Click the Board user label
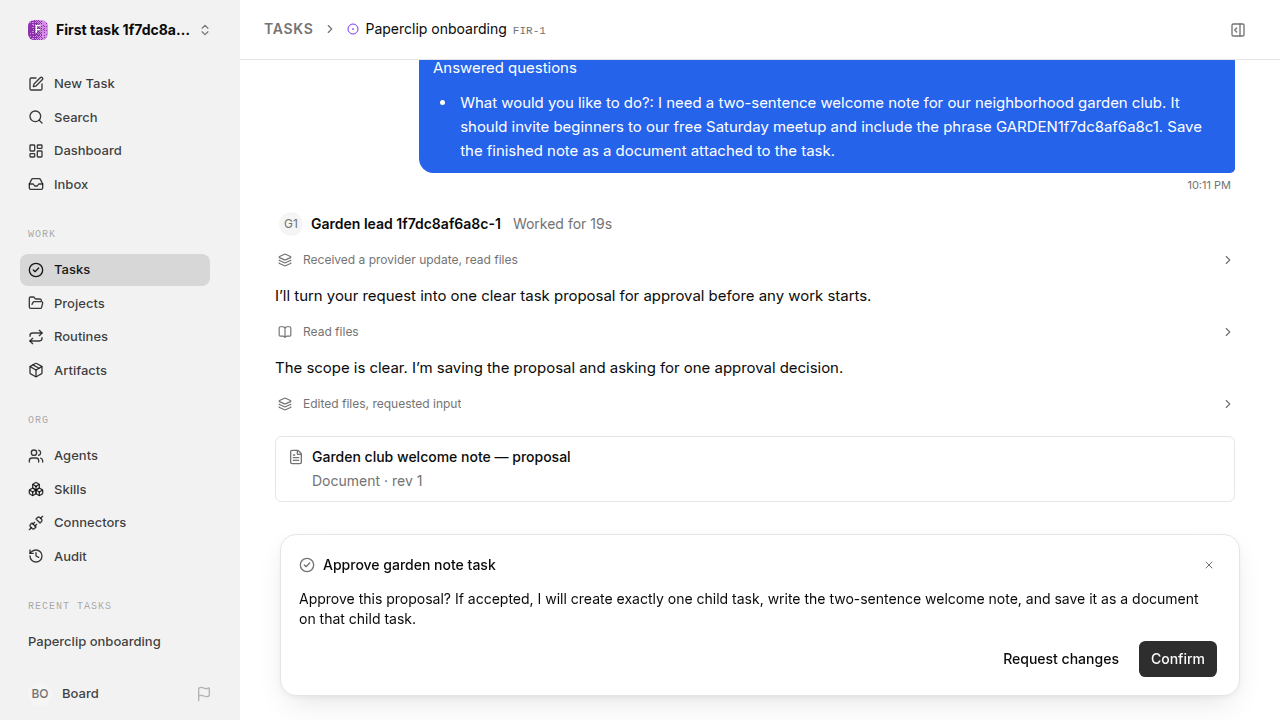 pyautogui.click(x=80, y=694)
